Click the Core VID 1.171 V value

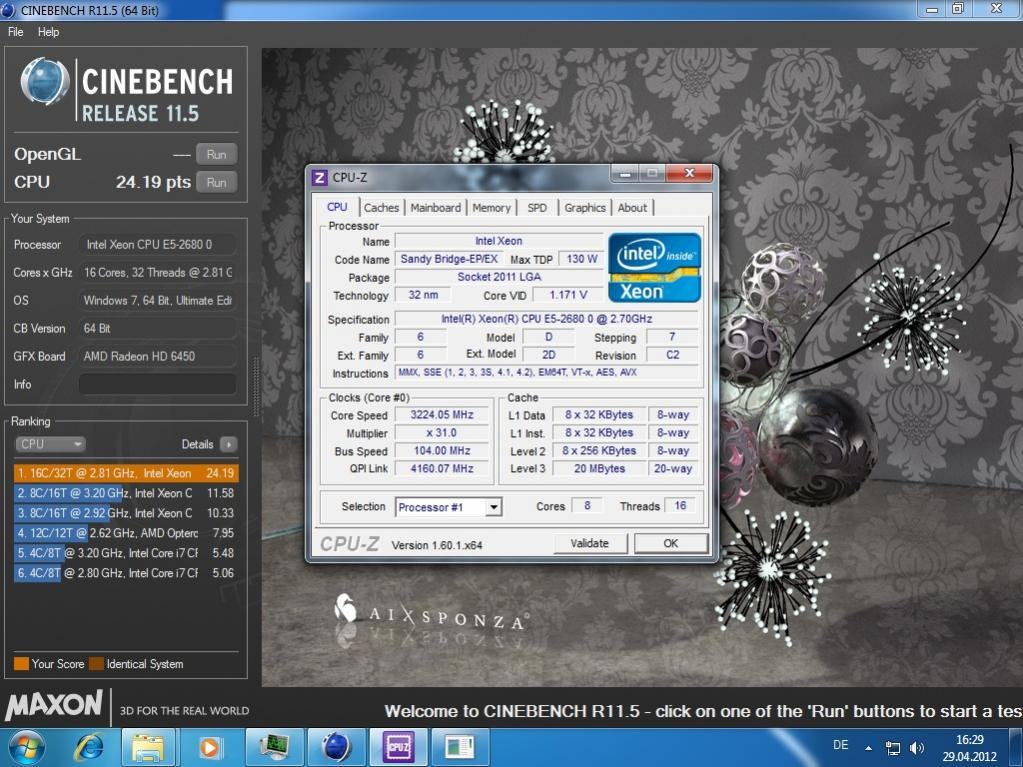point(568,295)
